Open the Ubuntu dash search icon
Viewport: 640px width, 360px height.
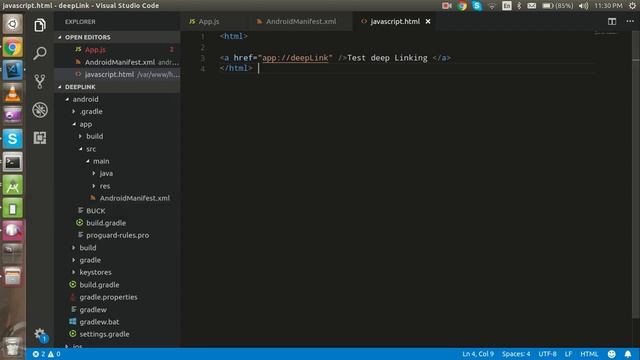13,24
